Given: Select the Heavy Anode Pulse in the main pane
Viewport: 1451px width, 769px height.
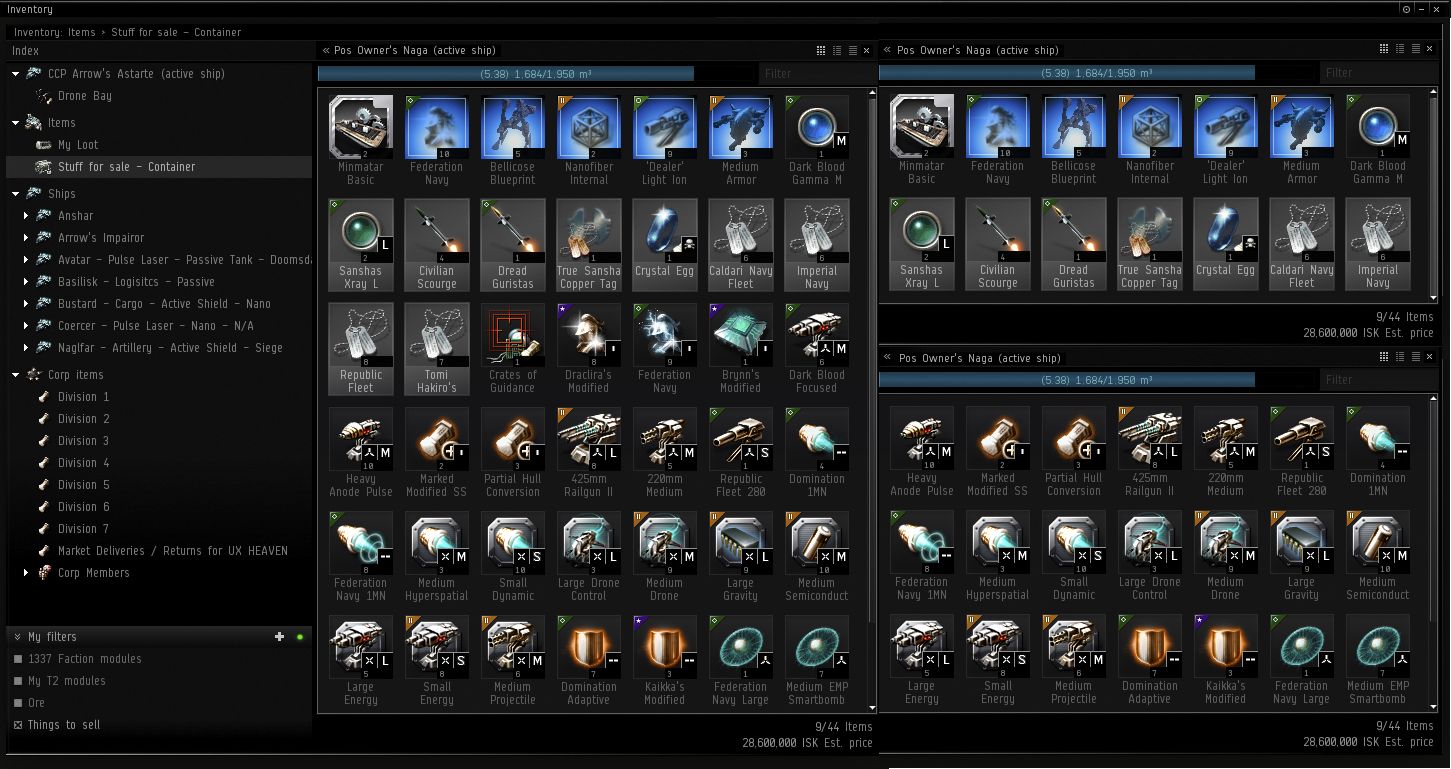Looking at the screenshot, I should click(x=360, y=453).
